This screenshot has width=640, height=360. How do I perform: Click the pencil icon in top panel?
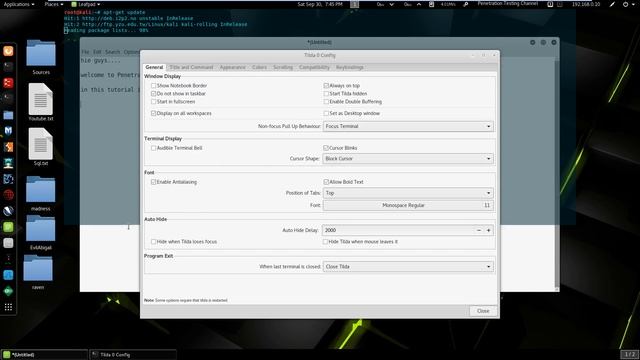coord(612,4)
